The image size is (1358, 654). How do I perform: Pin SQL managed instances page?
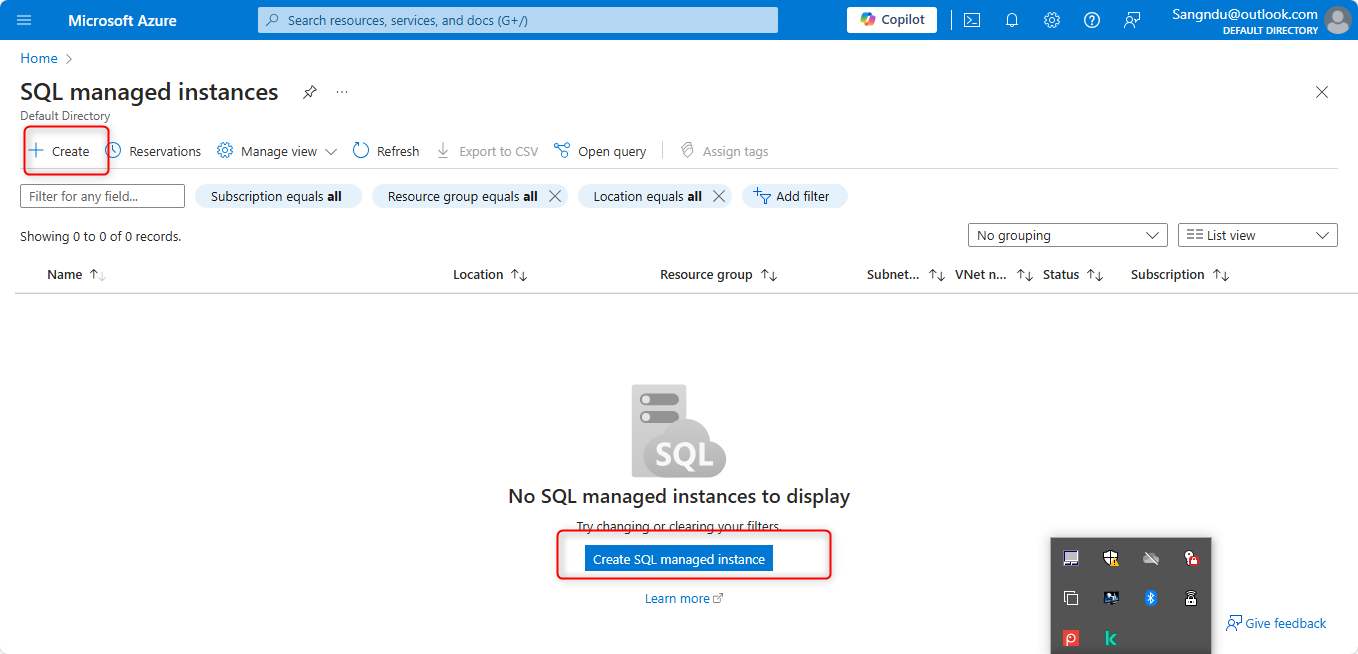click(310, 92)
